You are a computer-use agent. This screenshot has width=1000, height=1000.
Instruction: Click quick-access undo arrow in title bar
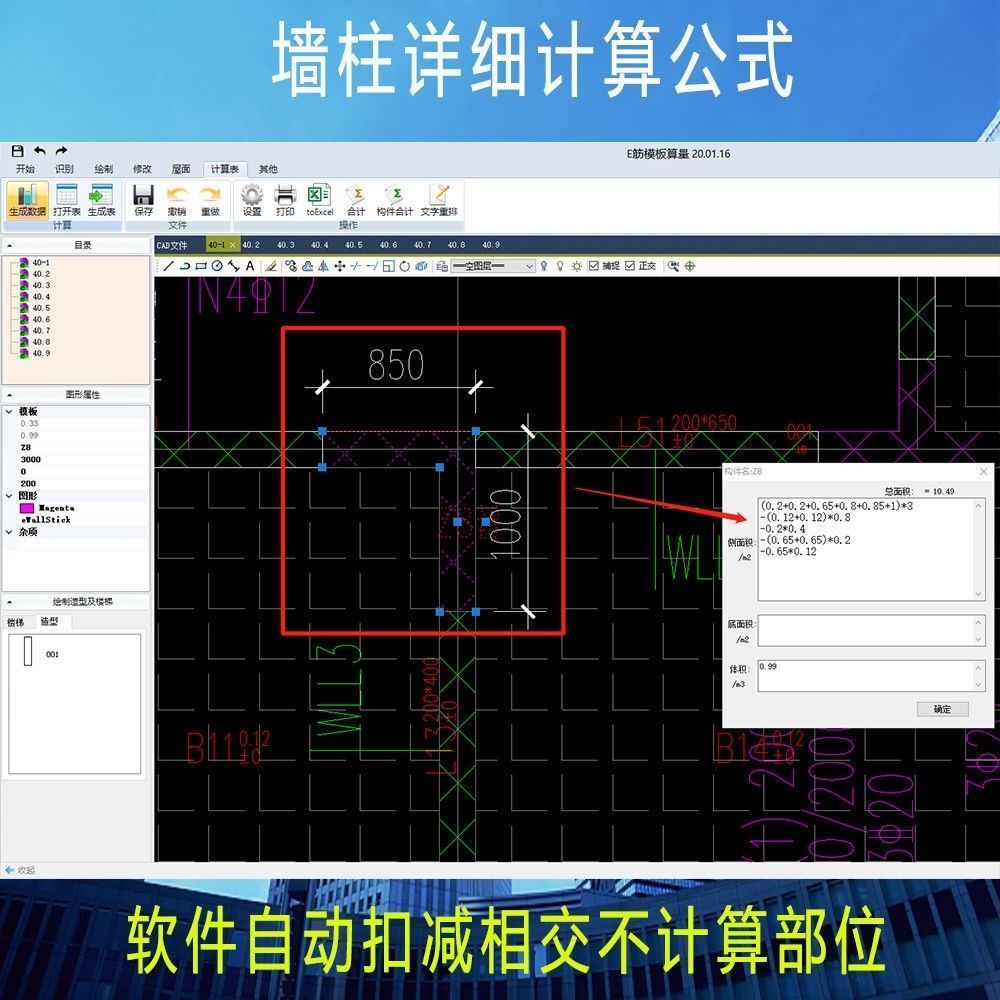pos(40,151)
